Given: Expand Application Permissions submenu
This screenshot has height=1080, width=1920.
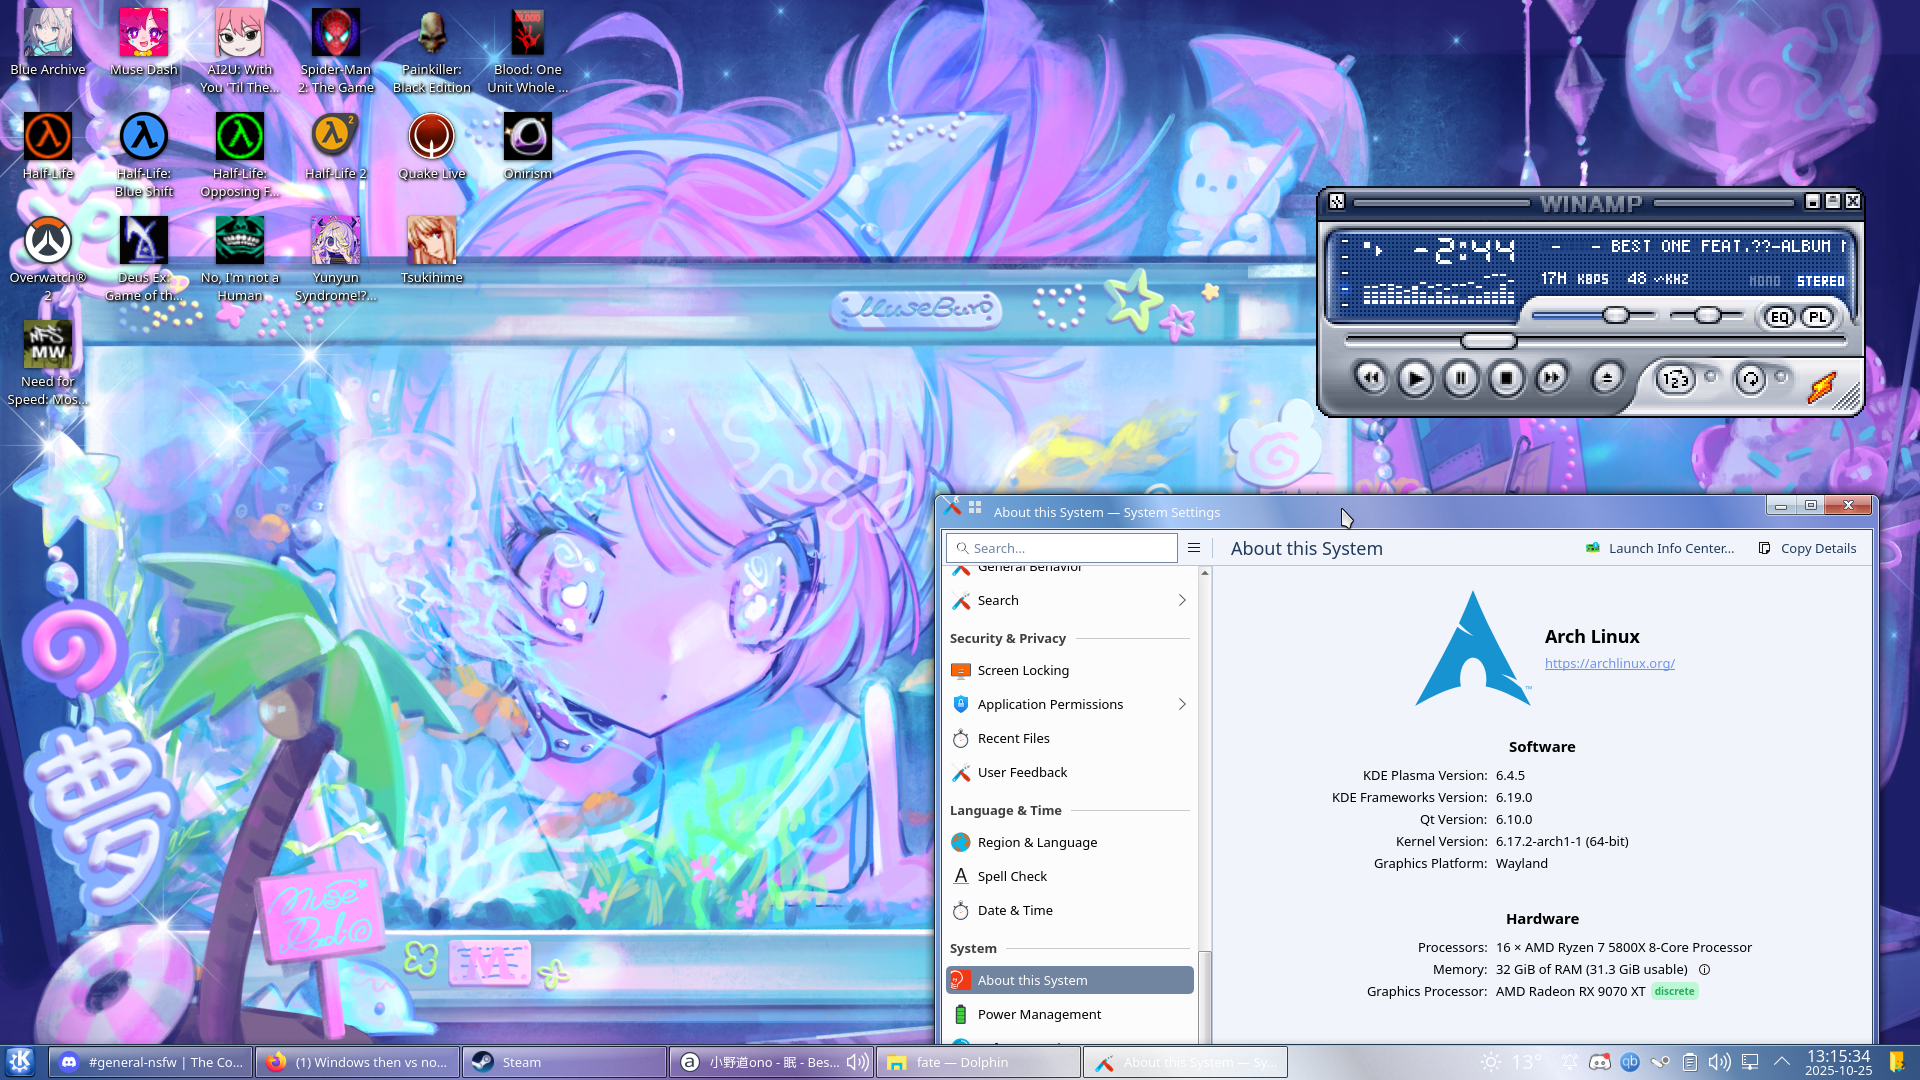Looking at the screenshot, I should 1181,704.
